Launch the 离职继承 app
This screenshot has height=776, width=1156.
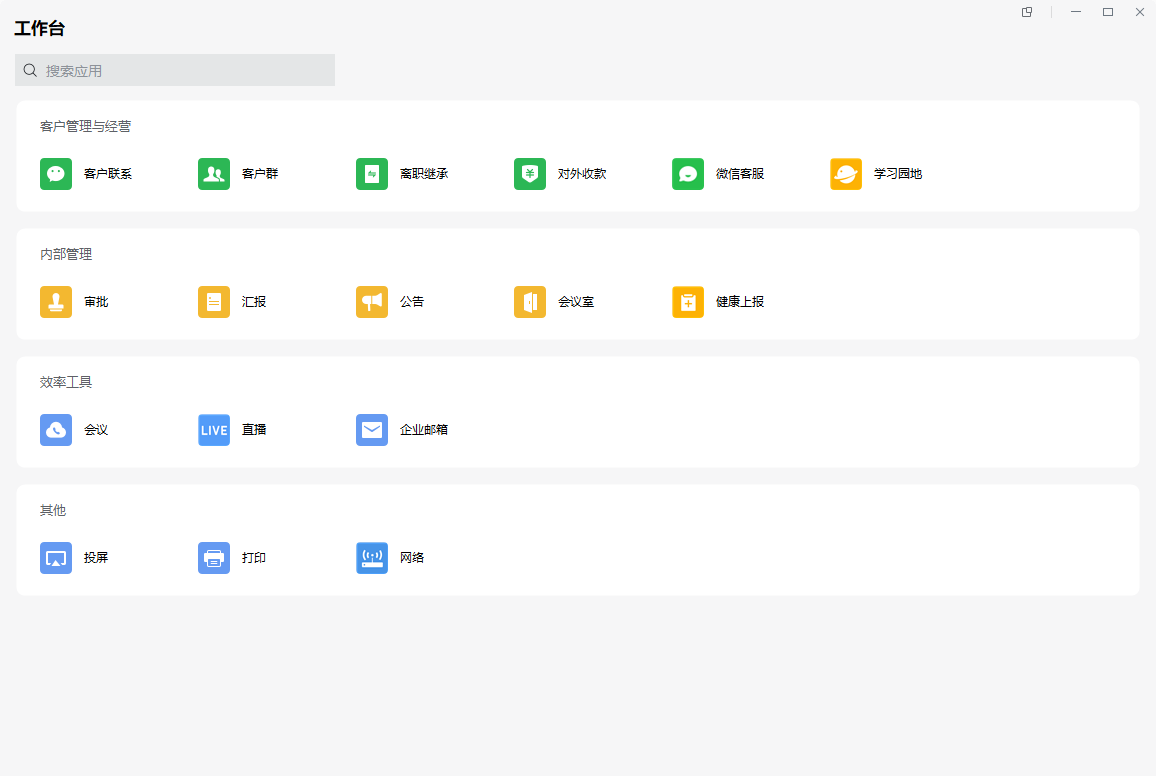pyautogui.click(x=372, y=174)
